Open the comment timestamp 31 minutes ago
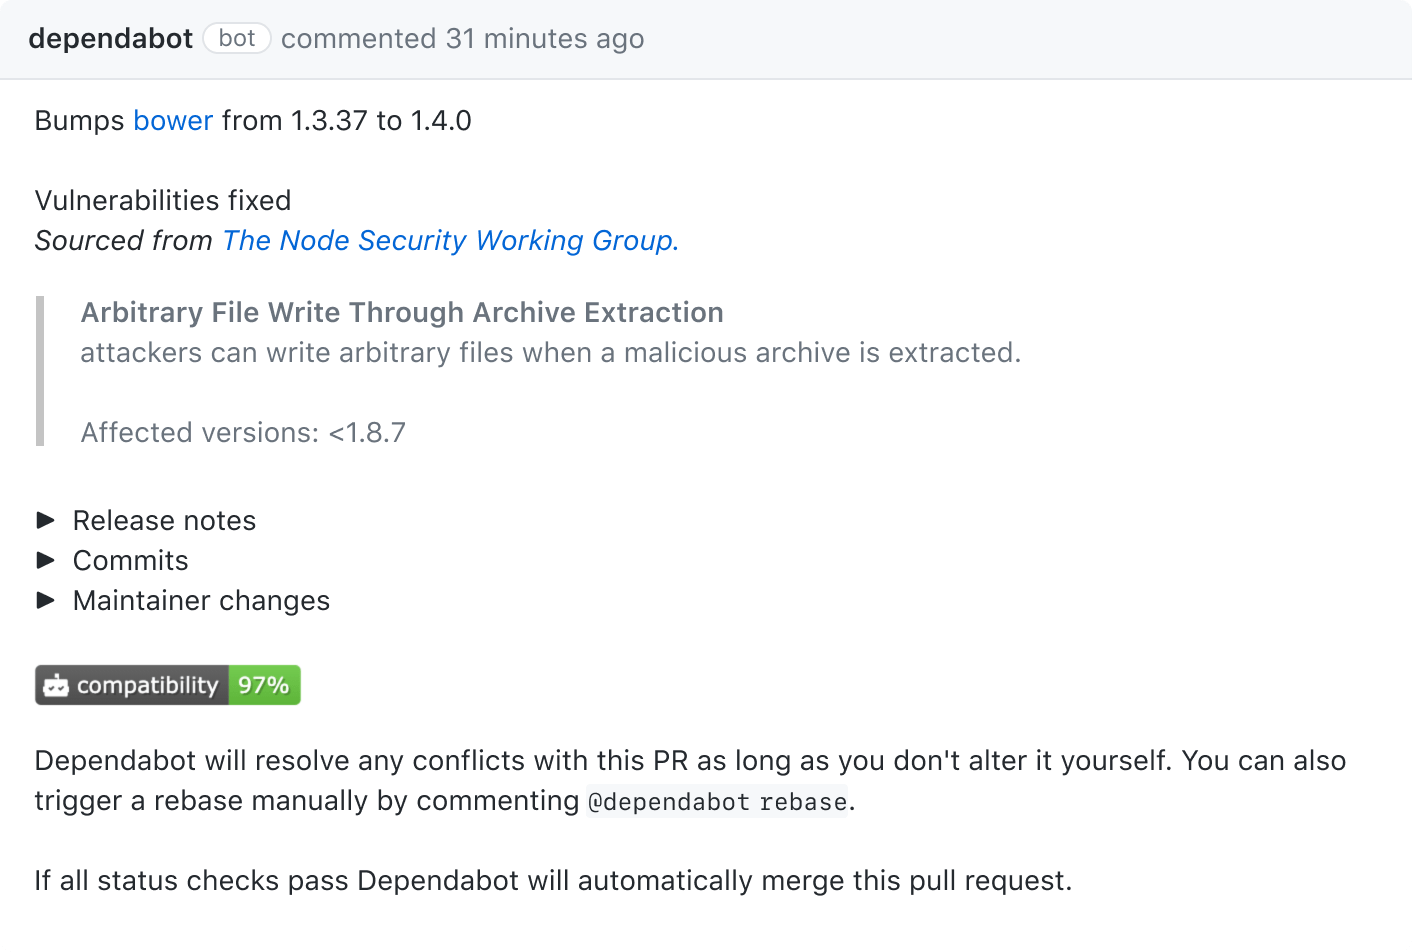The image size is (1412, 952). 544,38
